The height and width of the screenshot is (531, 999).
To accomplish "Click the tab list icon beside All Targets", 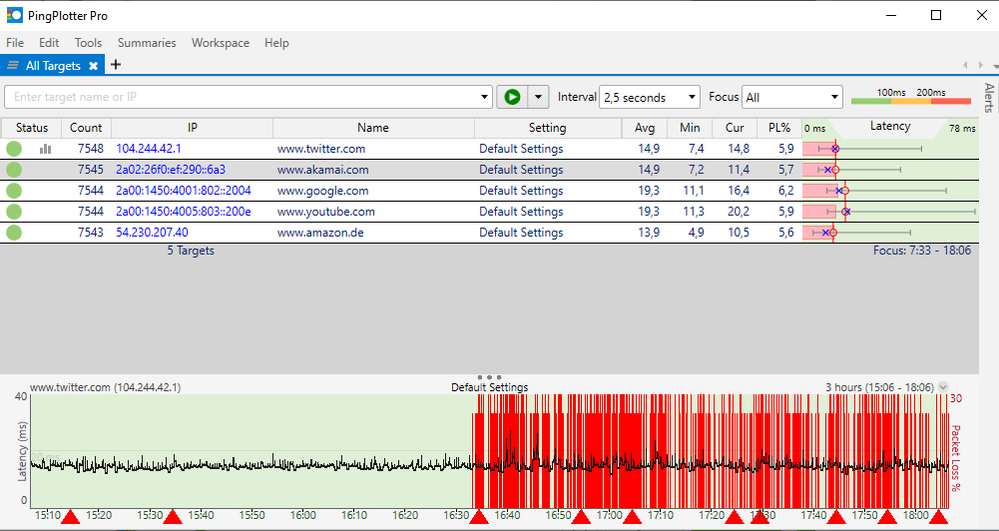I will [13, 66].
